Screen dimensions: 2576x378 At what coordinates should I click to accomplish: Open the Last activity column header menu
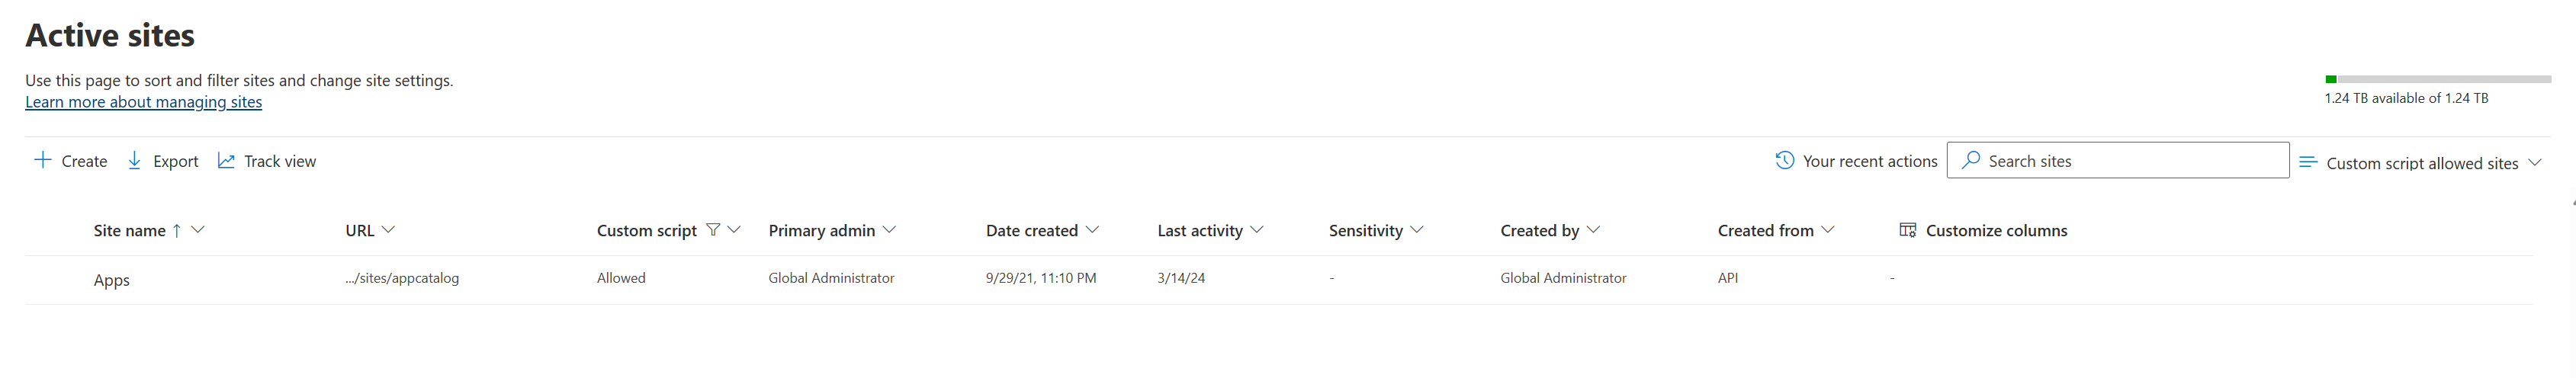[1257, 230]
